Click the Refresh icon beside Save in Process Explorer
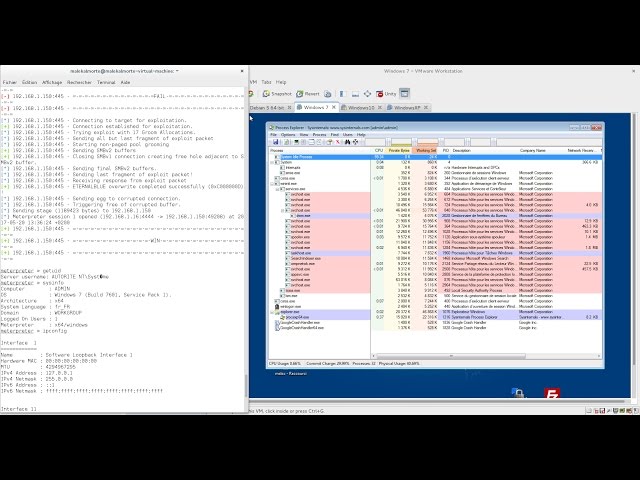 (287, 142)
